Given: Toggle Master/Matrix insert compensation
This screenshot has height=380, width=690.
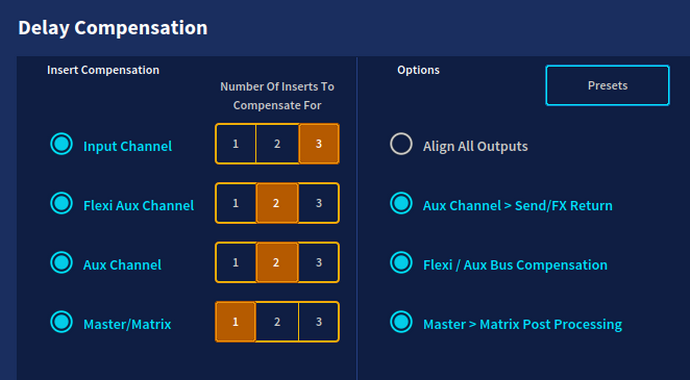Looking at the screenshot, I should (61, 322).
